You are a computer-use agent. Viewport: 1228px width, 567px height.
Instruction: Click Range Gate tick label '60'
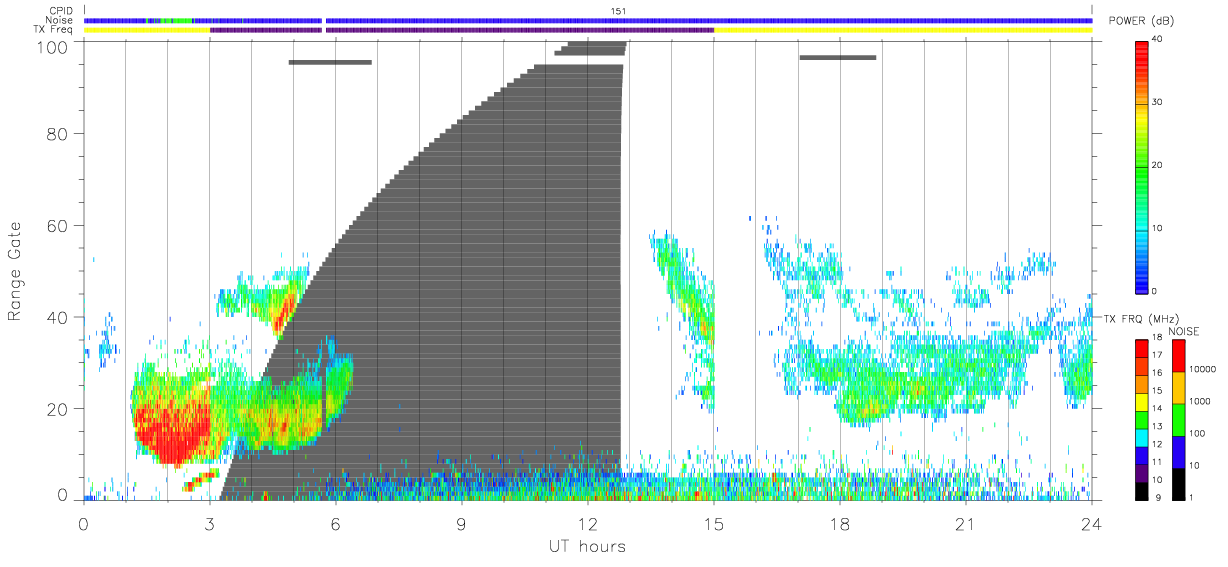[59, 226]
